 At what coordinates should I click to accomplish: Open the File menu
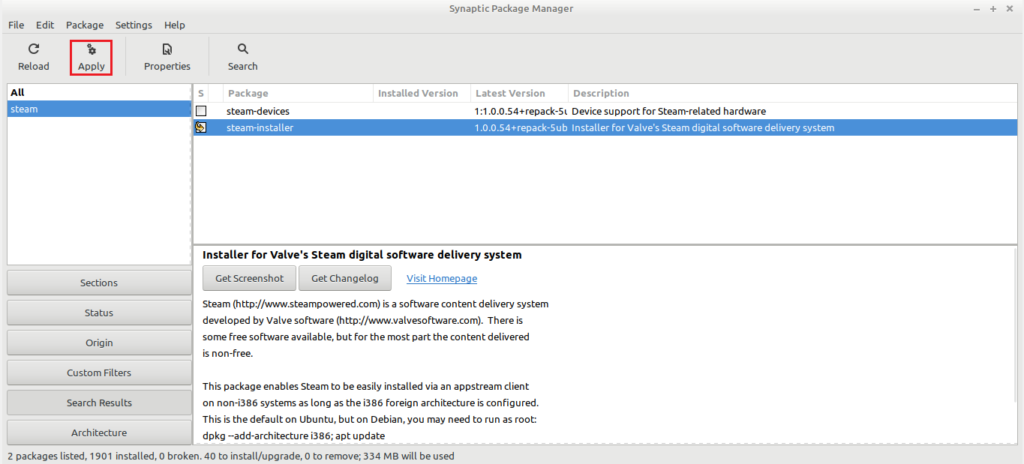tap(16, 25)
